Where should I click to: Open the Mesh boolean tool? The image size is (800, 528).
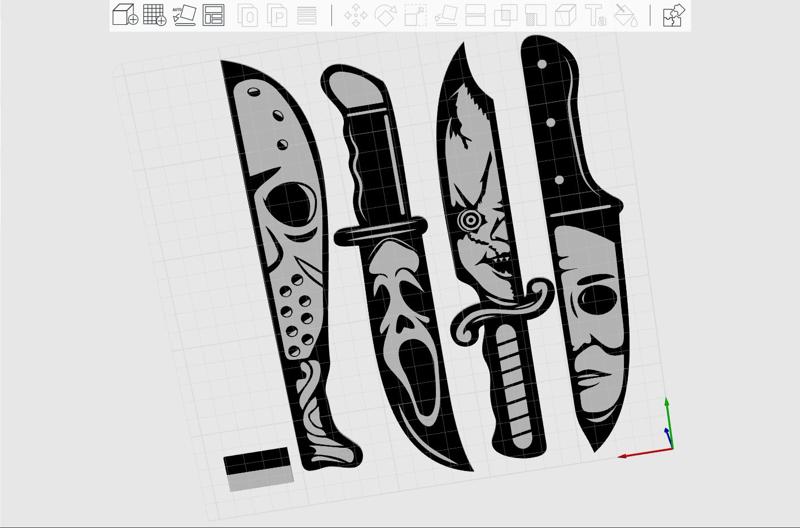pyautogui.click(x=506, y=15)
